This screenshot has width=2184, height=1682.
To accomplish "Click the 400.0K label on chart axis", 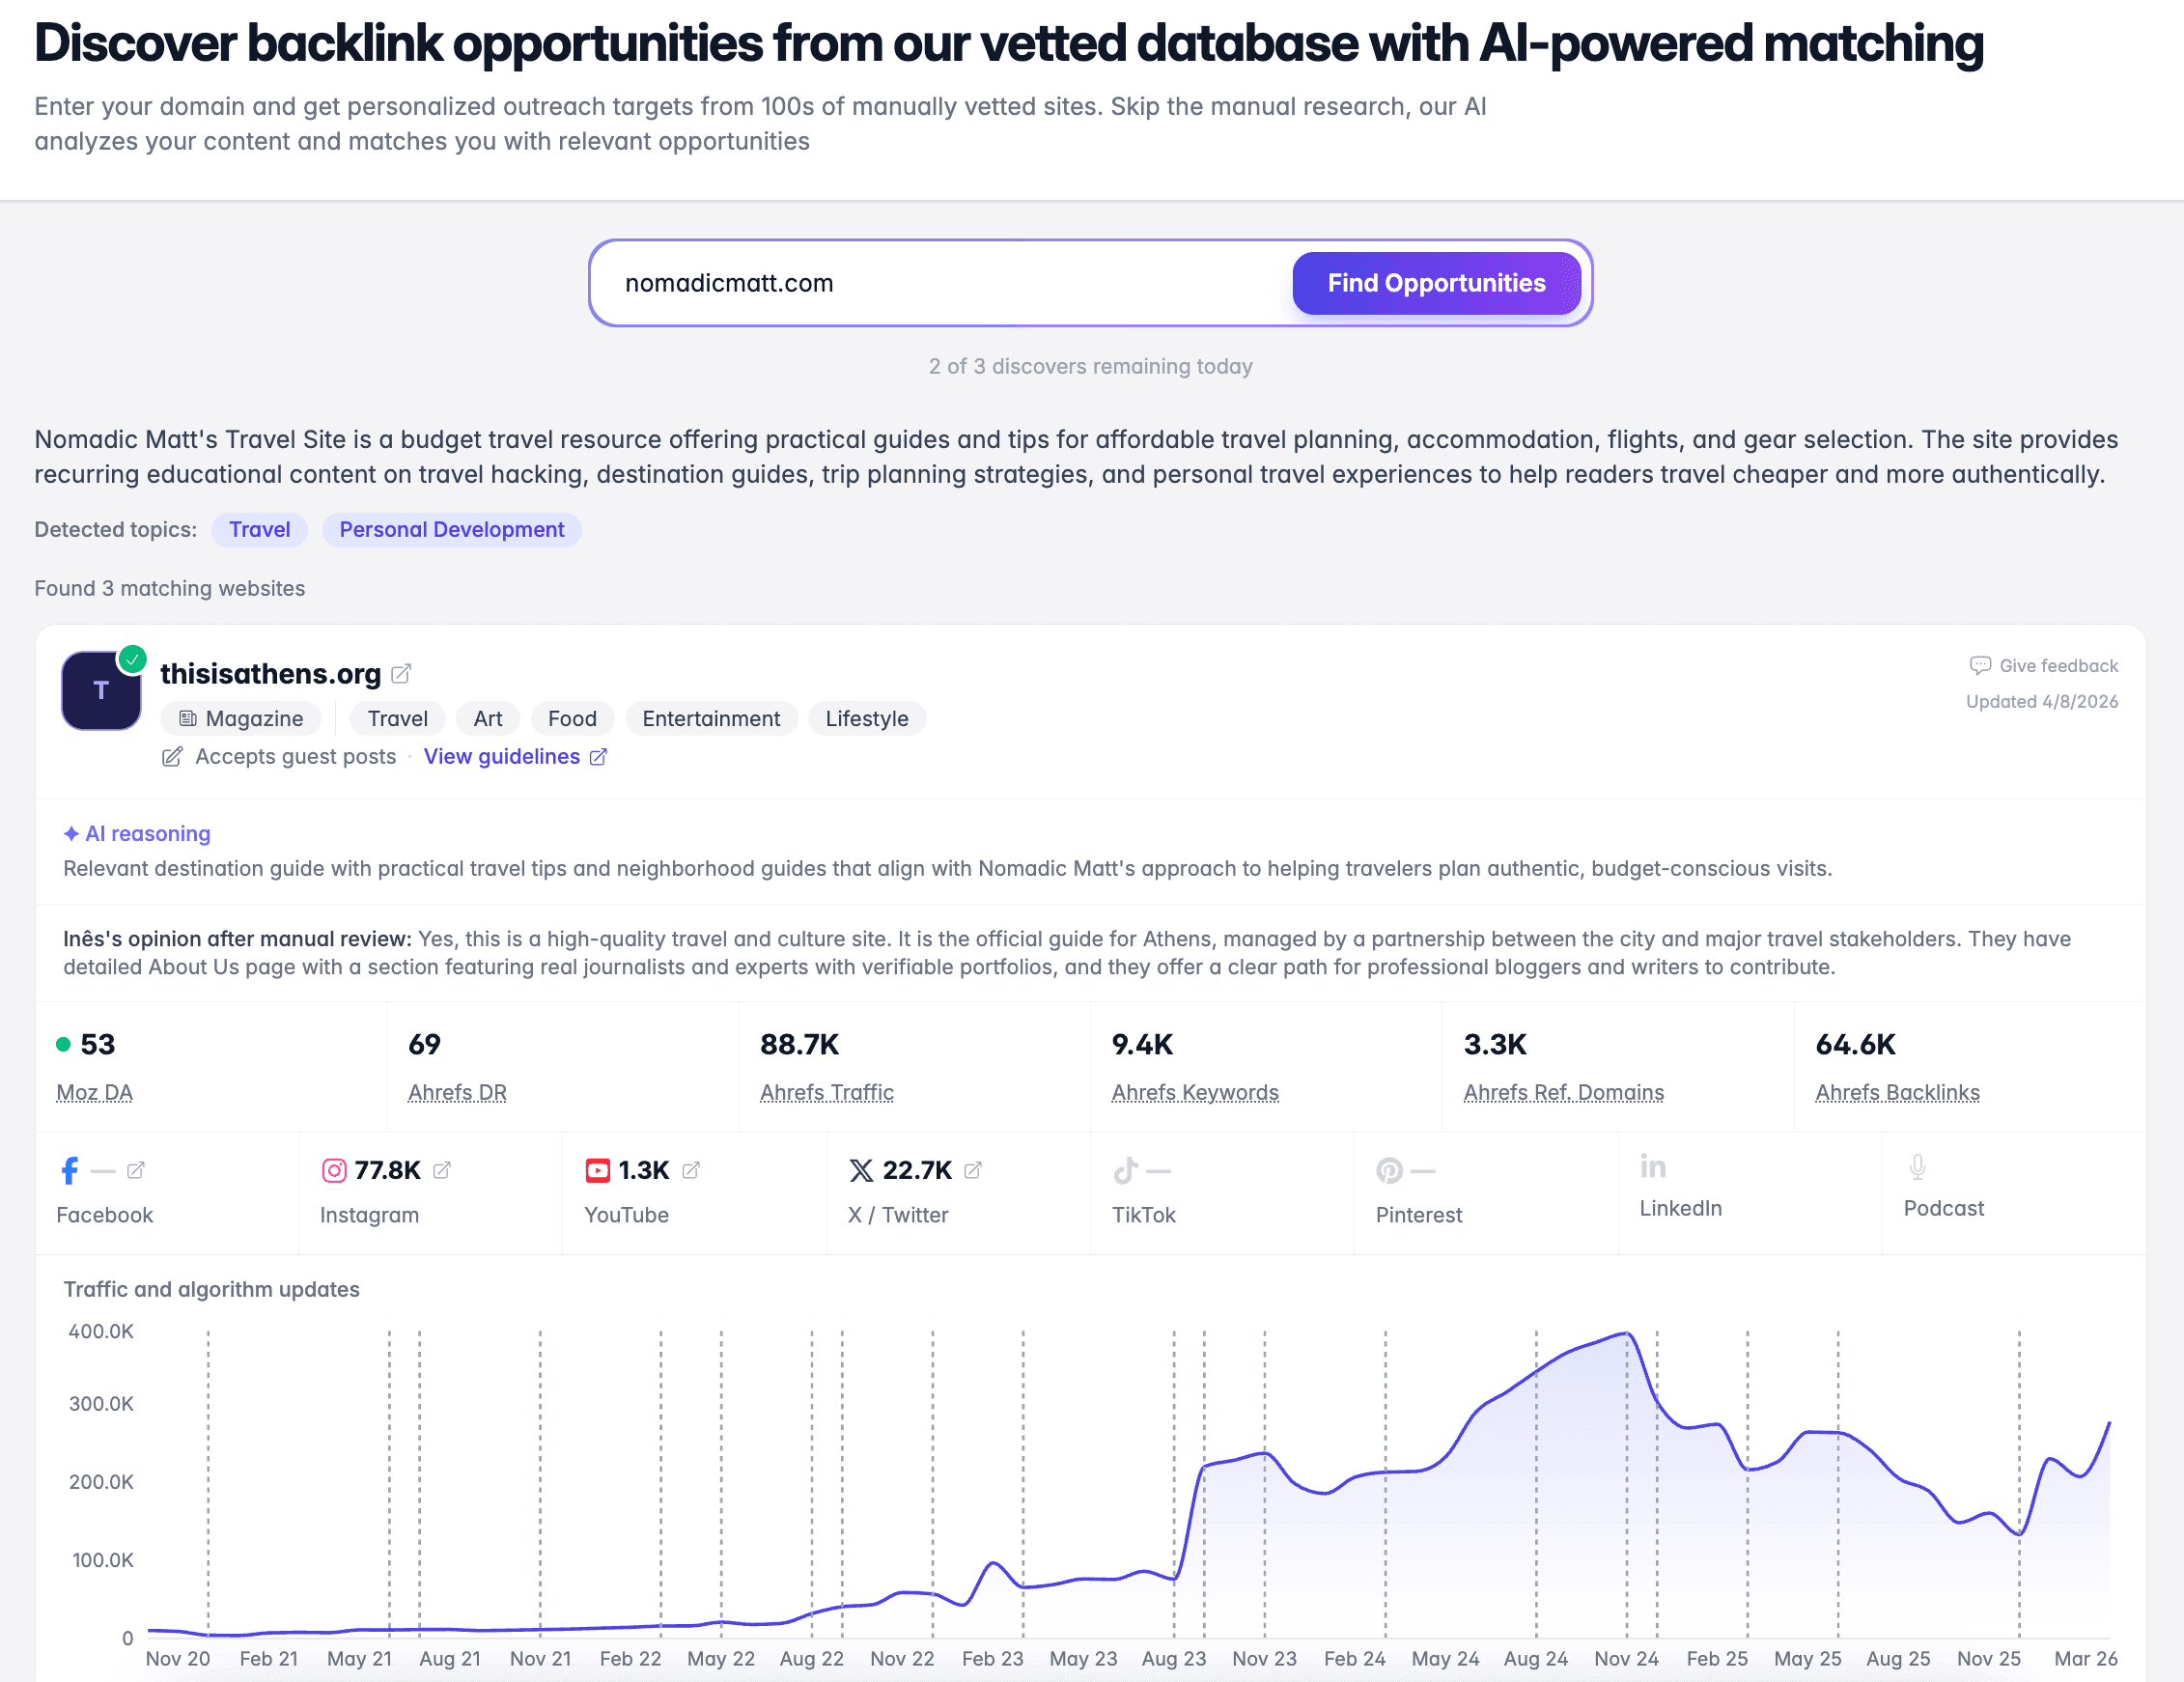I will coord(101,1332).
